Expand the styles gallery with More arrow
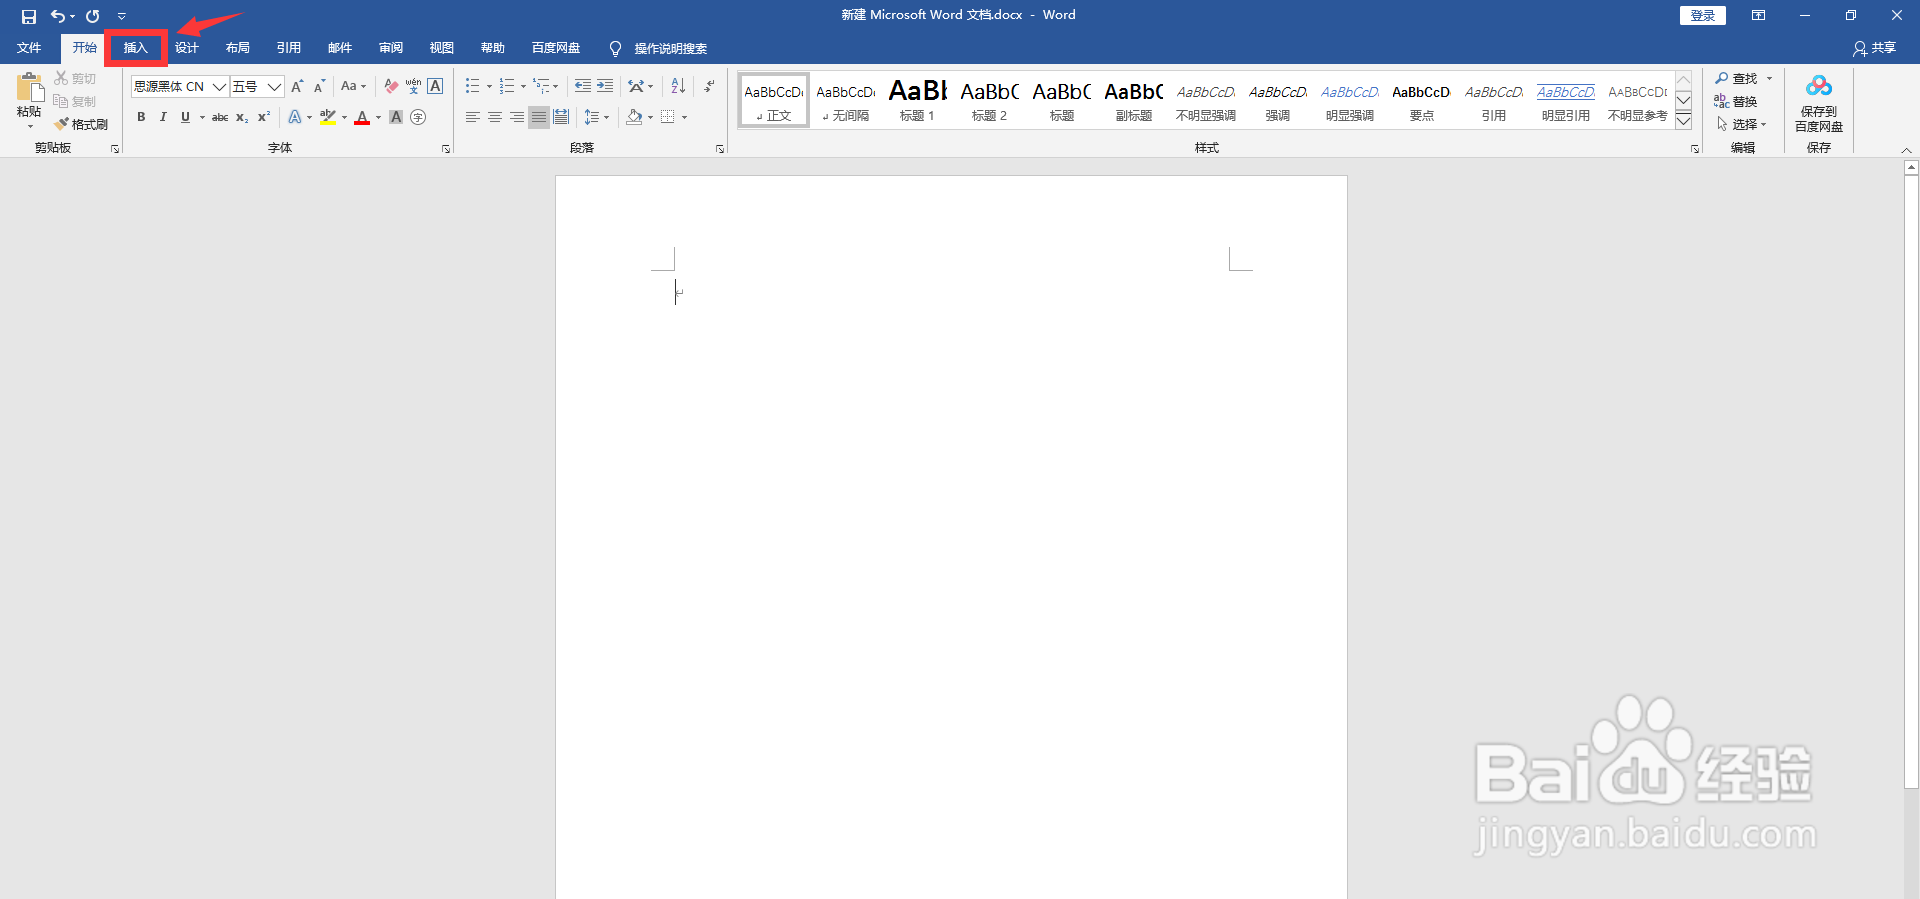The image size is (1920, 899). click(1684, 121)
